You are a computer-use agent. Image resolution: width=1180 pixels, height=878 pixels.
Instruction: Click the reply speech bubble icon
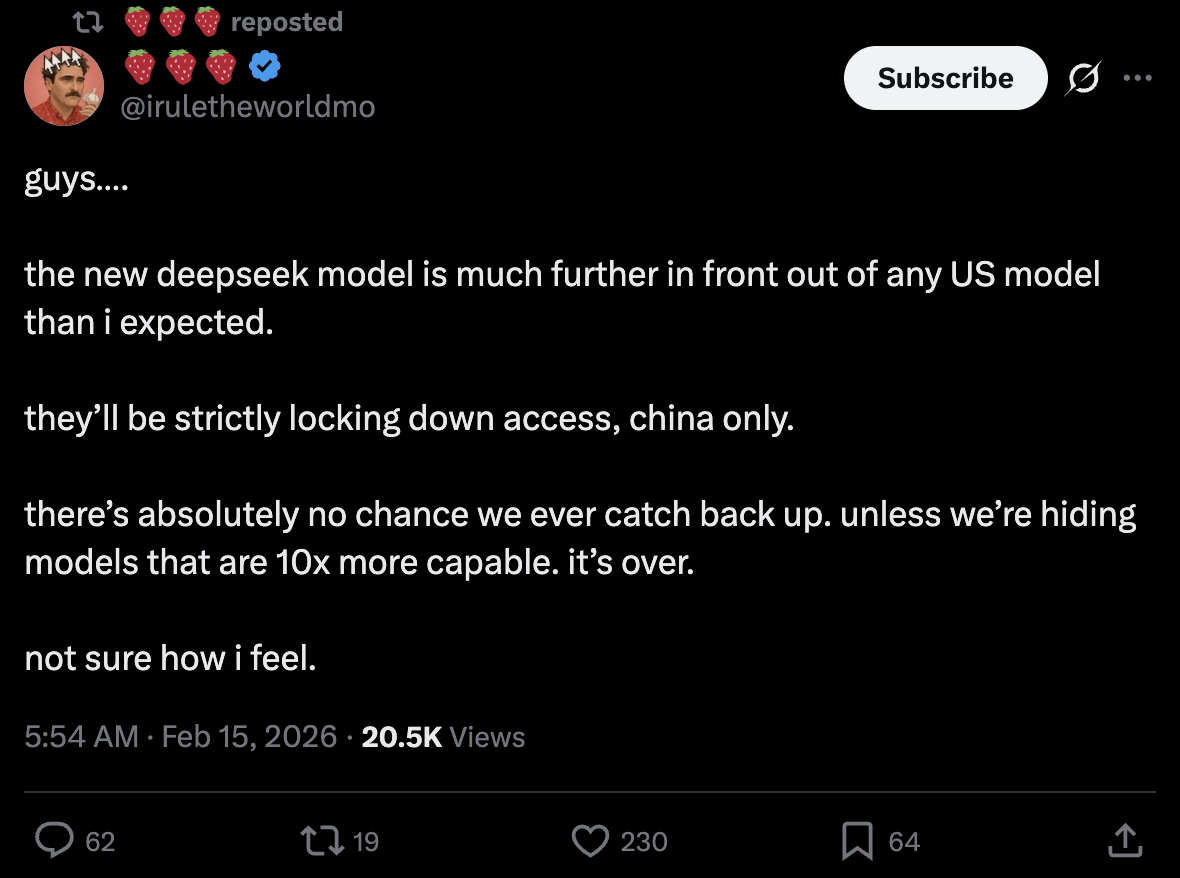pos(51,841)
